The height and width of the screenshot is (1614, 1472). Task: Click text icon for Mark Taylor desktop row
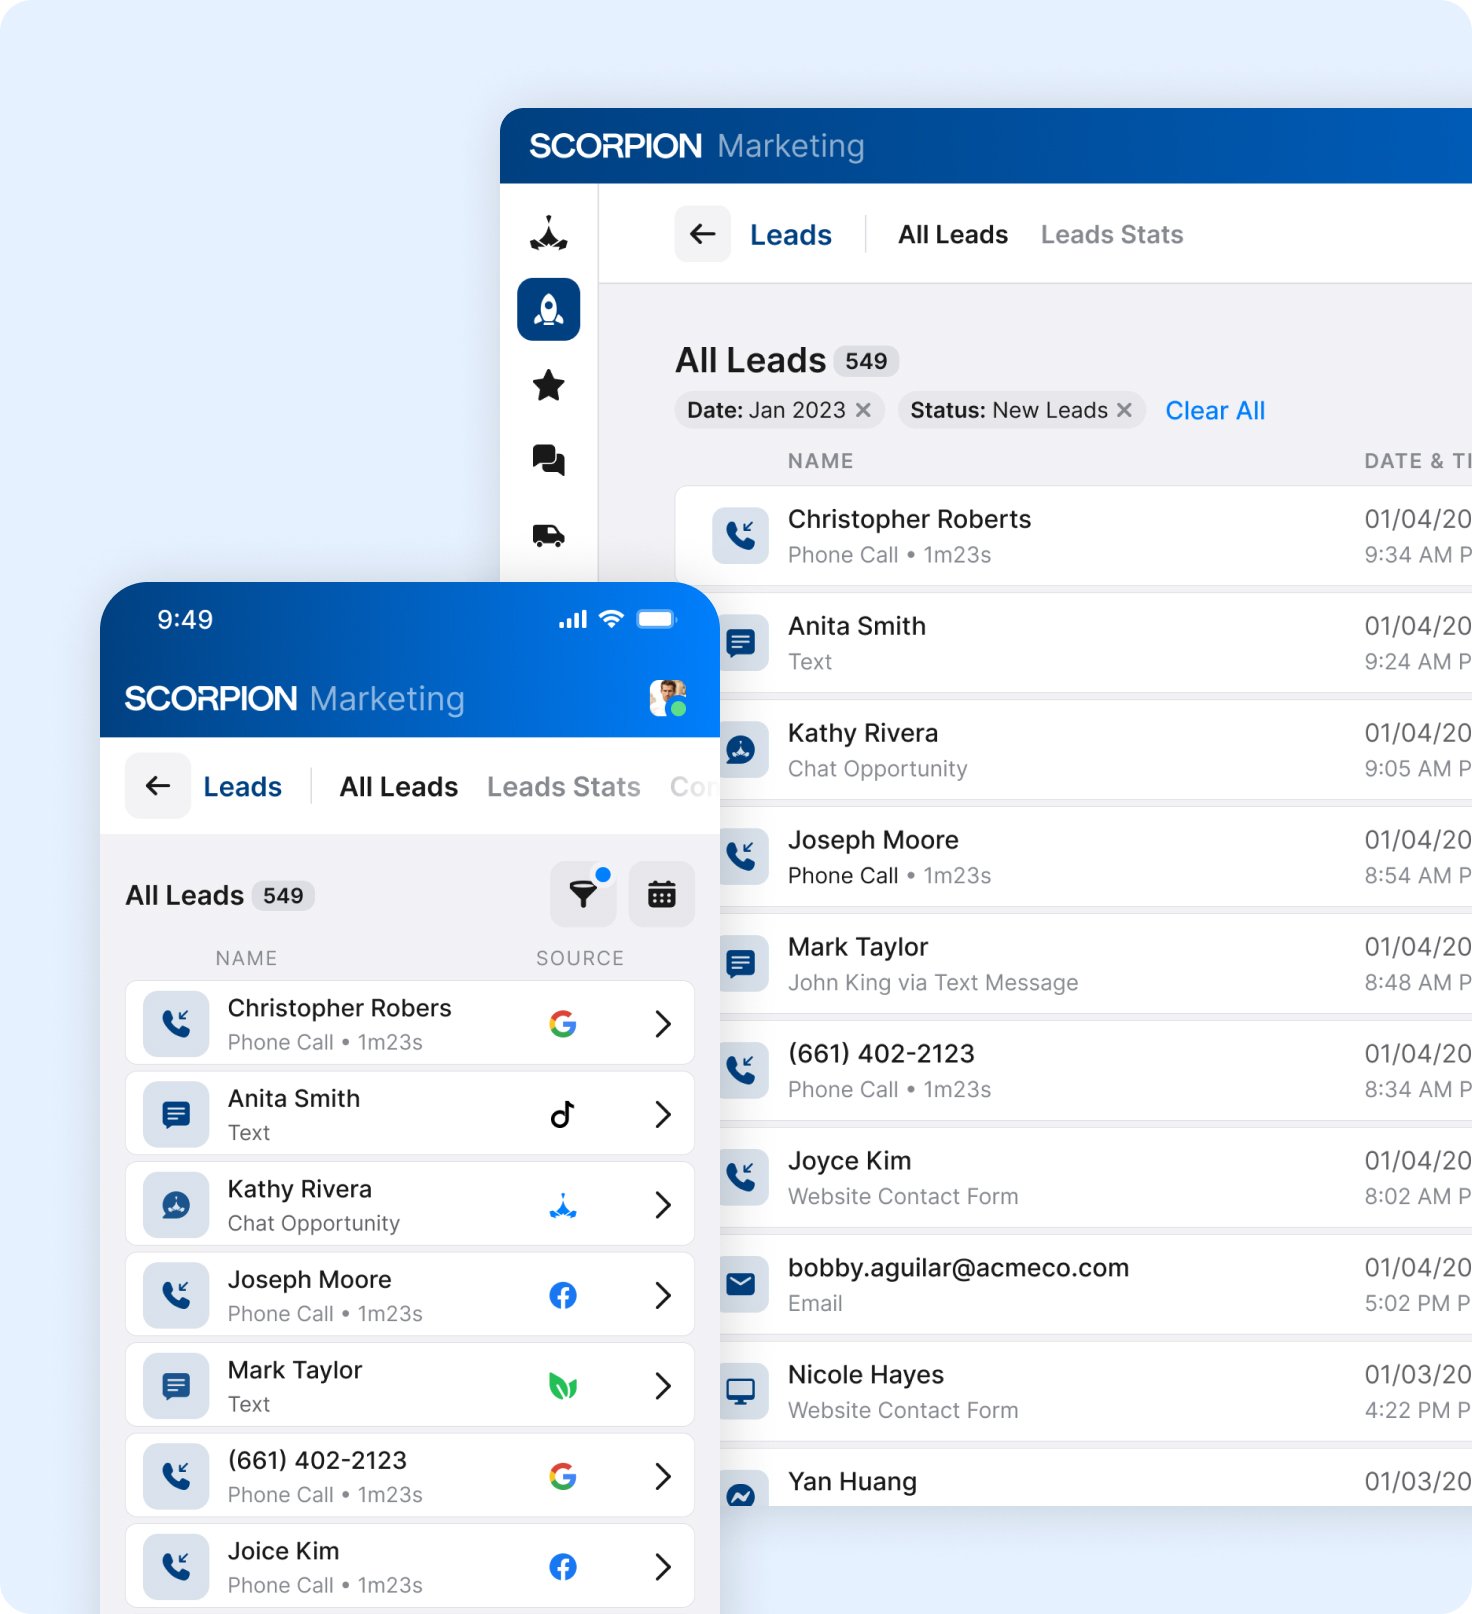741,963
